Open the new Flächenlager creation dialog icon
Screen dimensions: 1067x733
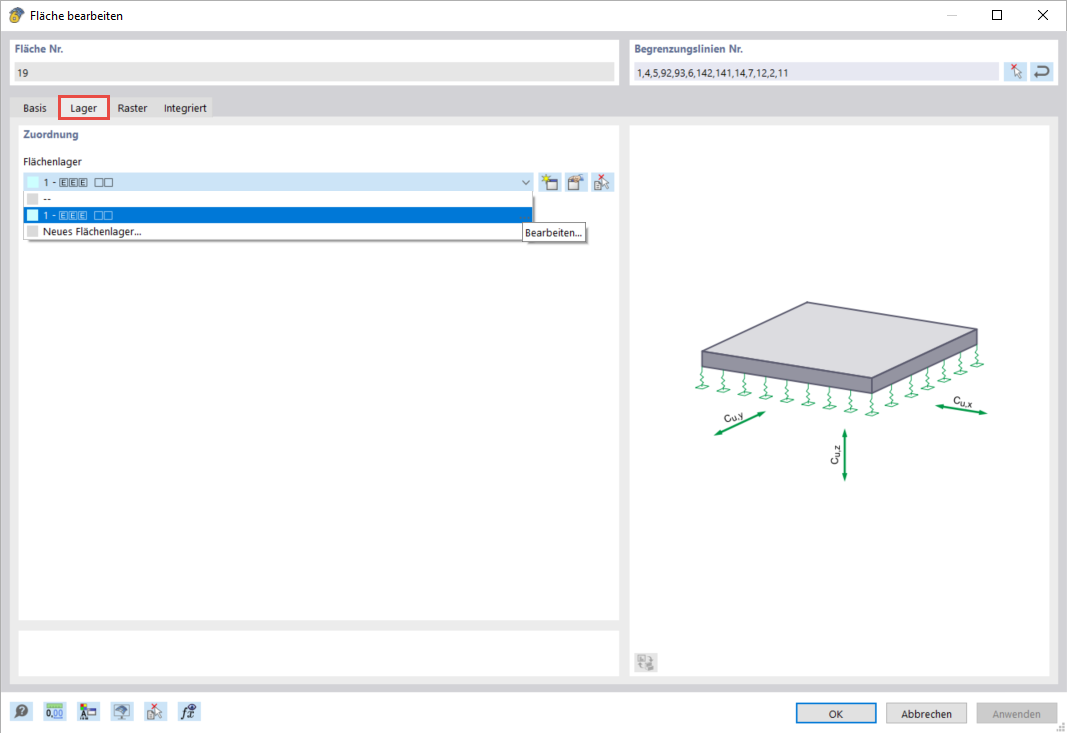550,182
